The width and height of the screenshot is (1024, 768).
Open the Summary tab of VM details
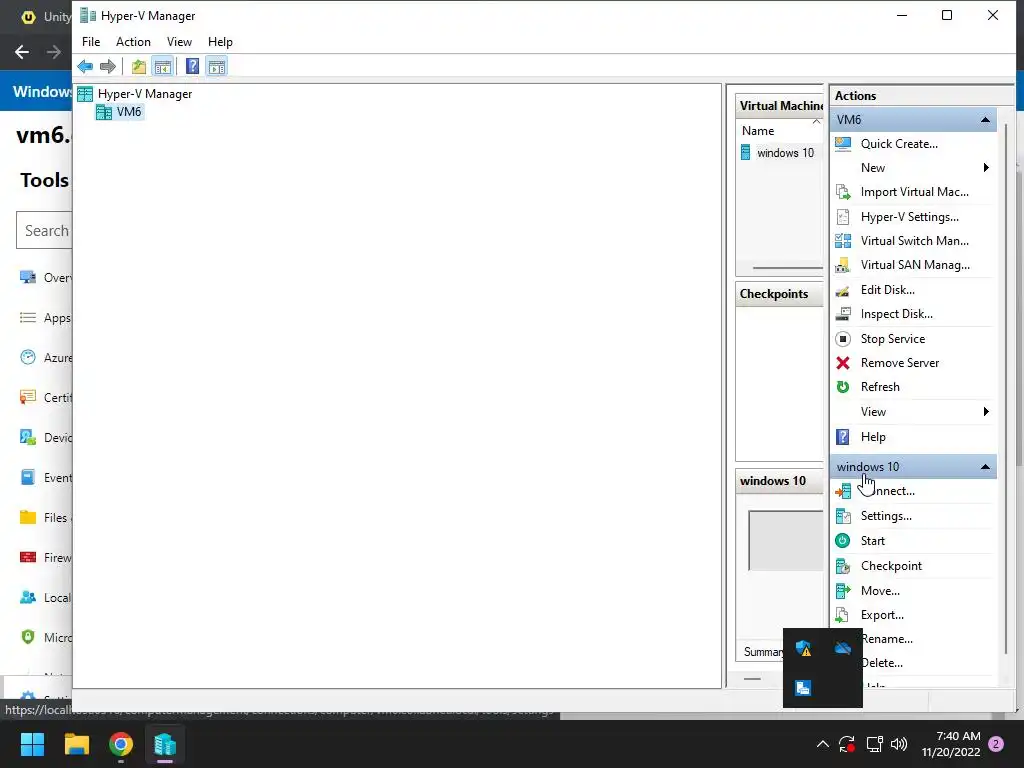pos(762,652)
